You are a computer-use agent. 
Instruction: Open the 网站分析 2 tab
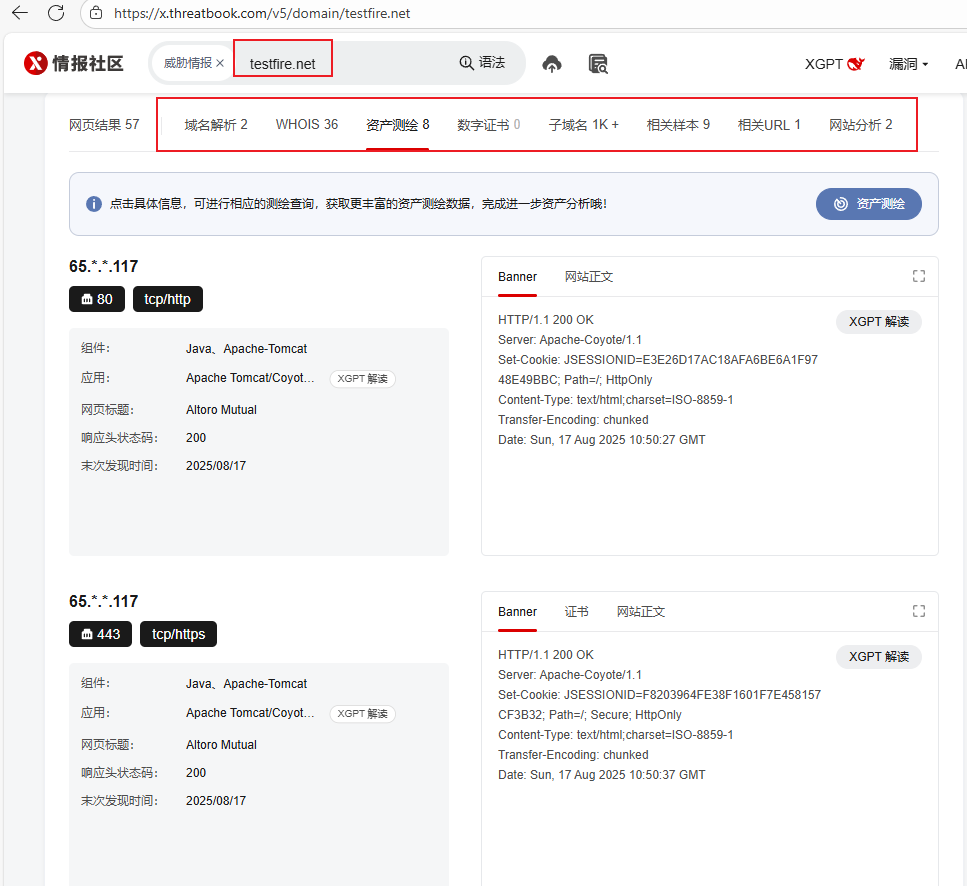[x=860, y=125]
